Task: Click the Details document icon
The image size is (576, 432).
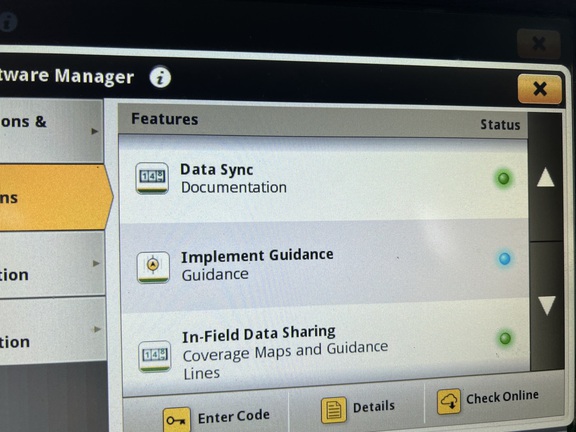Action: tap(334, 410)
